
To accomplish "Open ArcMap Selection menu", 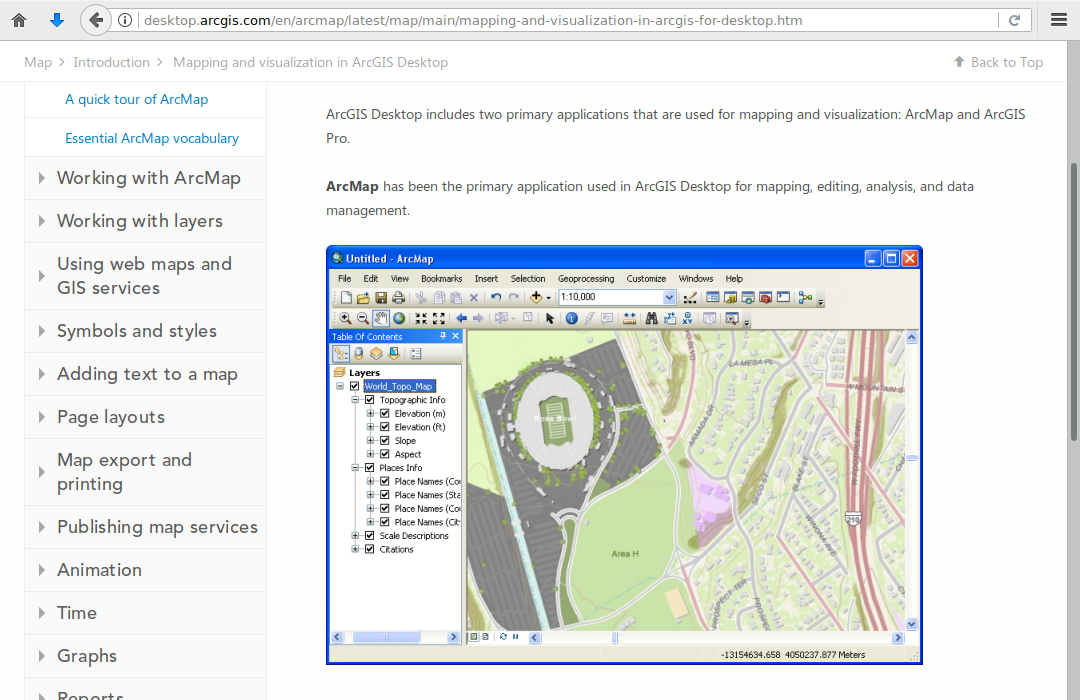I will 528,278.
